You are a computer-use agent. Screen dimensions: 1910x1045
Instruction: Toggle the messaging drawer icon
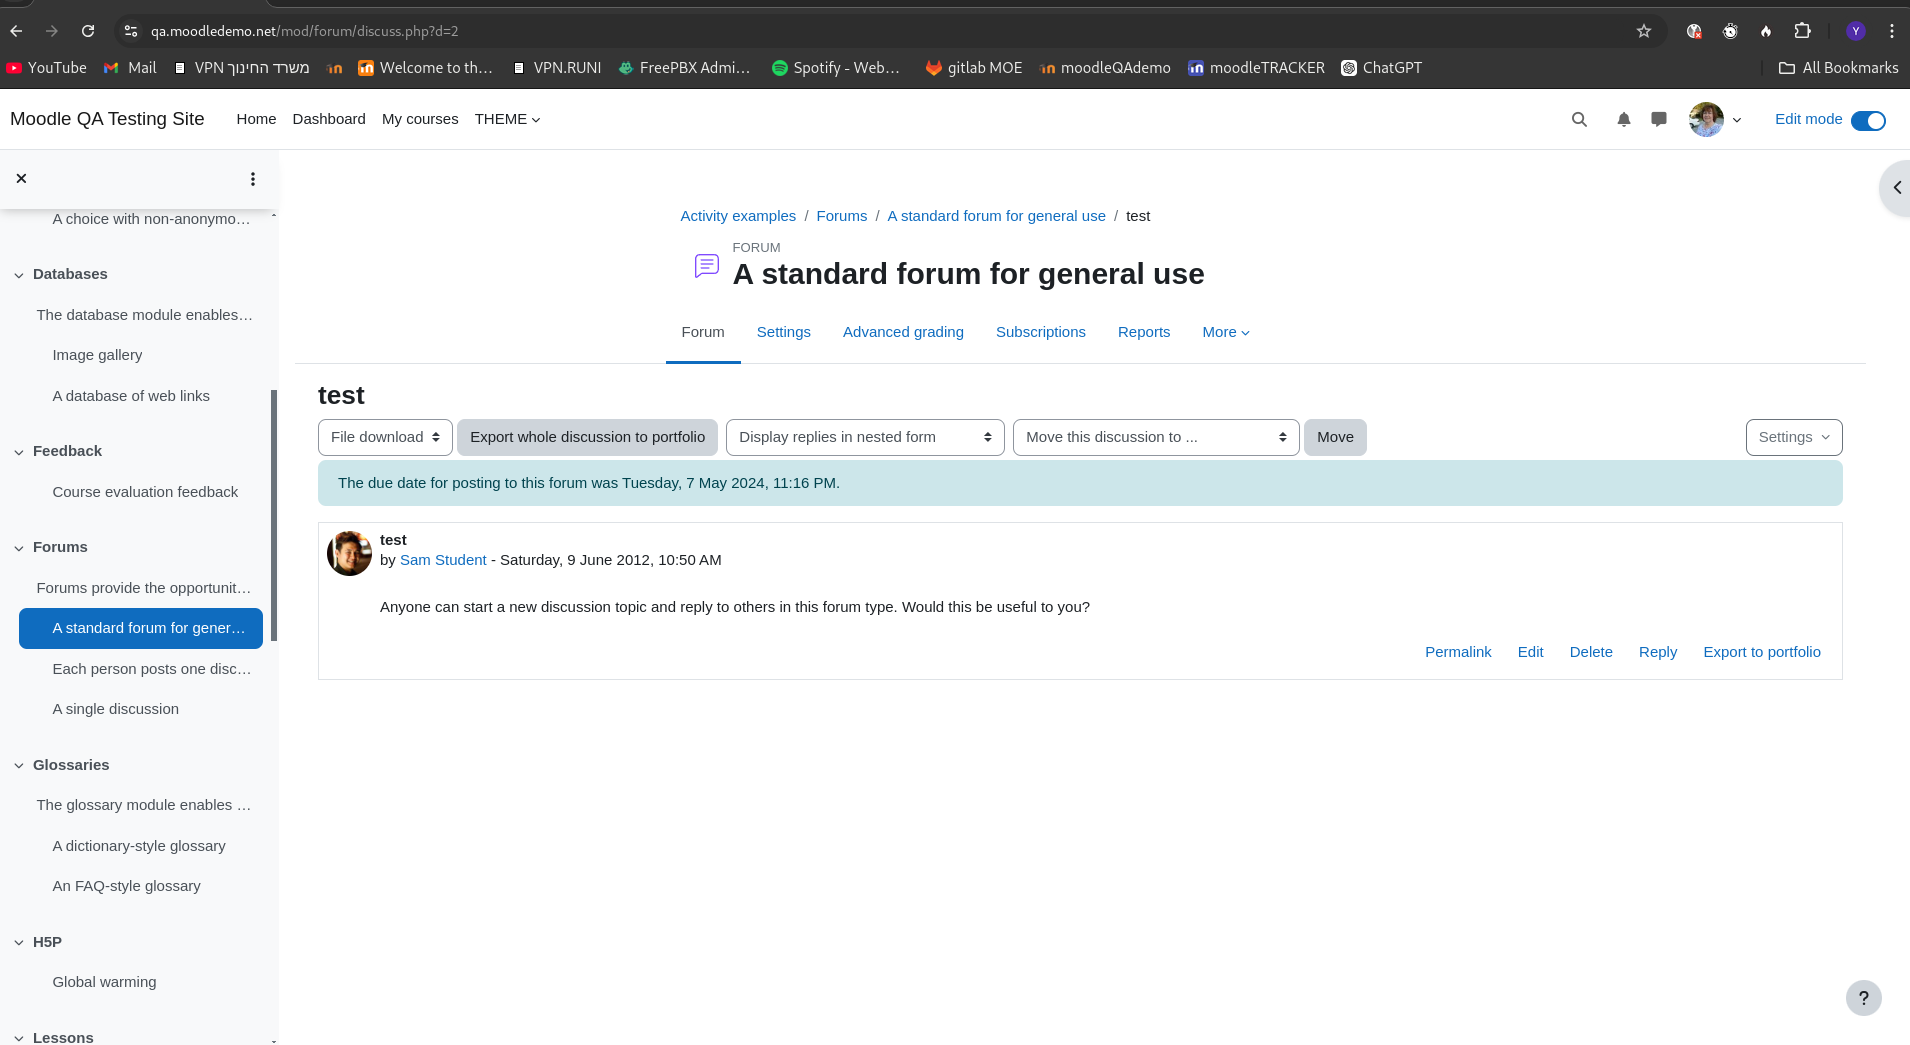pyautogui.click(x=1659, y=120)
